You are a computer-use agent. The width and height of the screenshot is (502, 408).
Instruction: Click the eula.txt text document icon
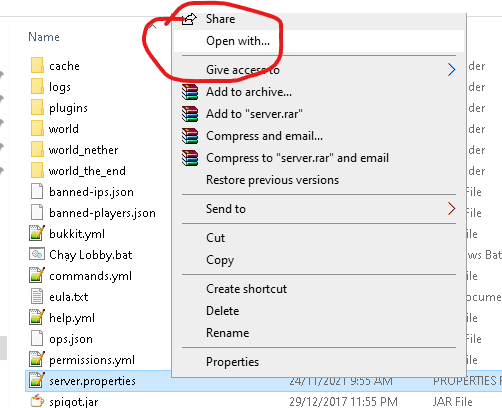(37, 296)
